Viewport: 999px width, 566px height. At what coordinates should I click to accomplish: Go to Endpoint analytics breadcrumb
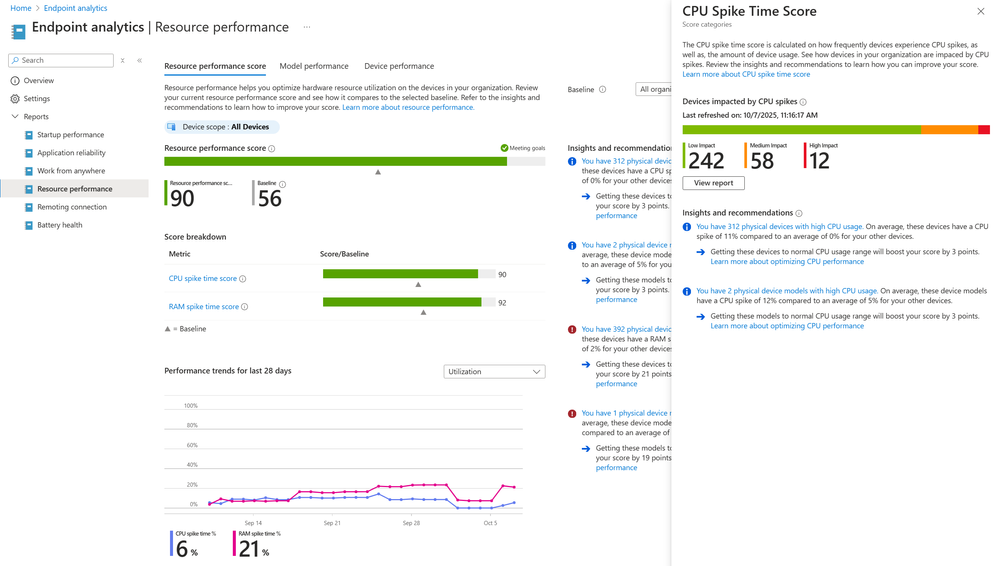(75, 8)
